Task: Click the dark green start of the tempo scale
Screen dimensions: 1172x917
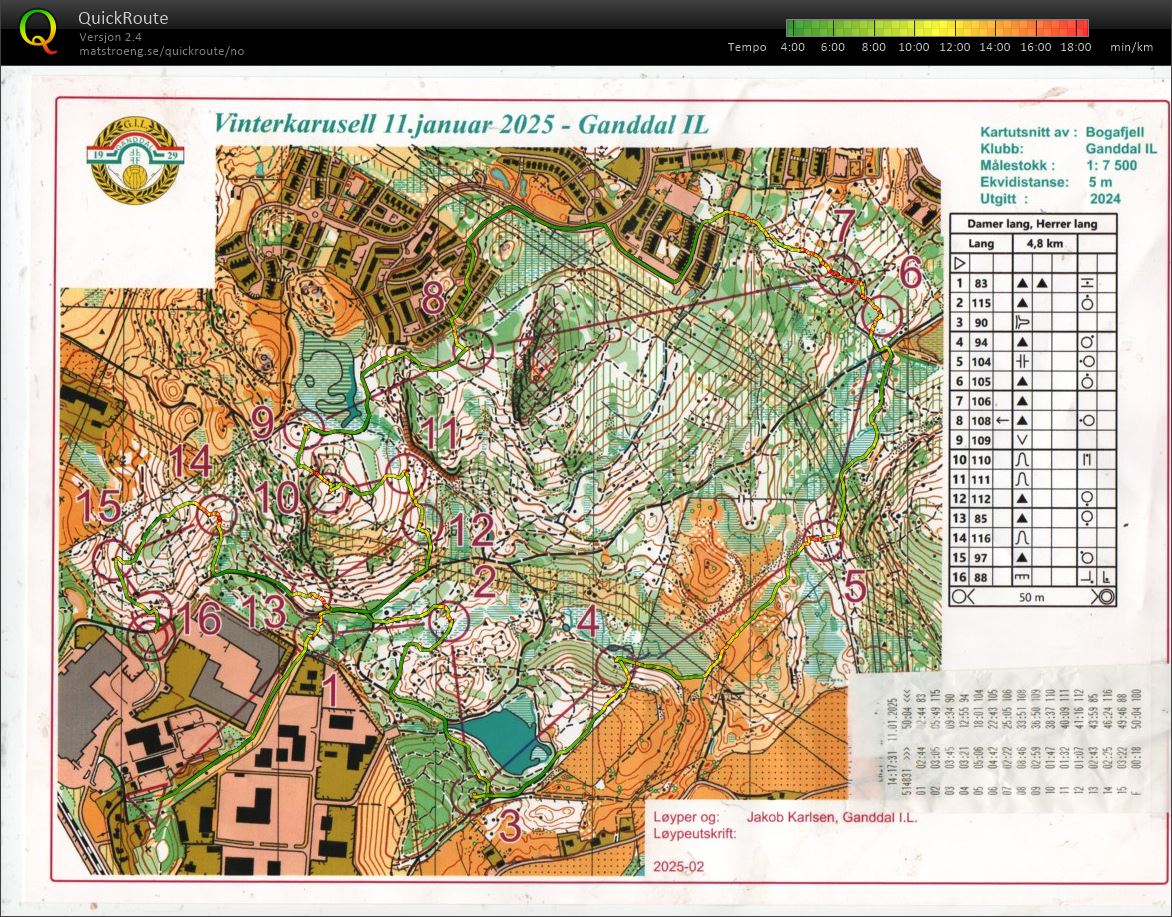Action: pyautogui.click(x=794, y=28)
